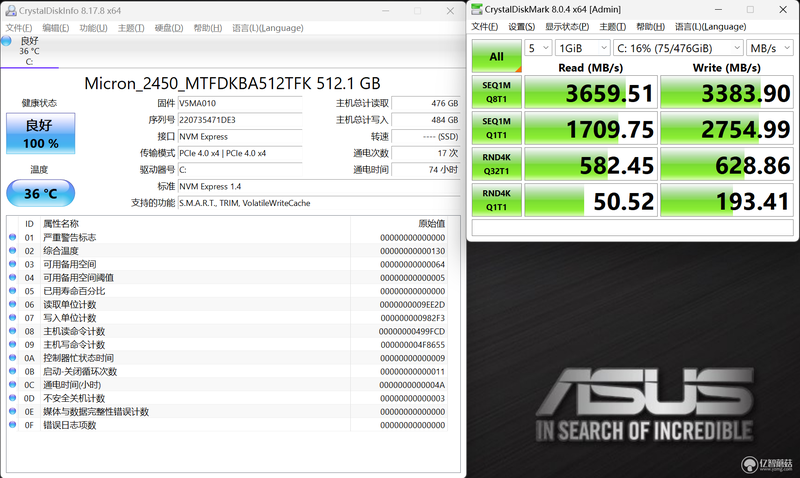This screenshot has height=478, width=800.
Task: Open the 功能(U) menu in CrystalDiskInfo
Action: point(93,28)
